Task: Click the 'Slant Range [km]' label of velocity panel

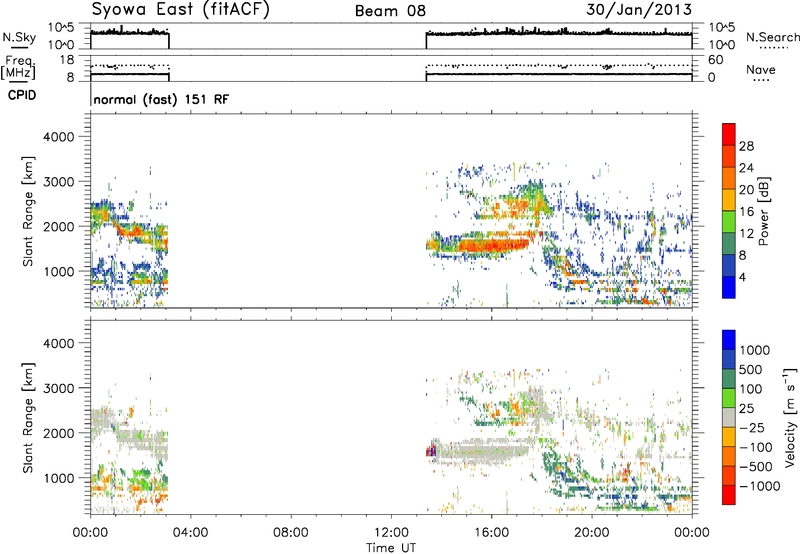Action: point(29,417)
